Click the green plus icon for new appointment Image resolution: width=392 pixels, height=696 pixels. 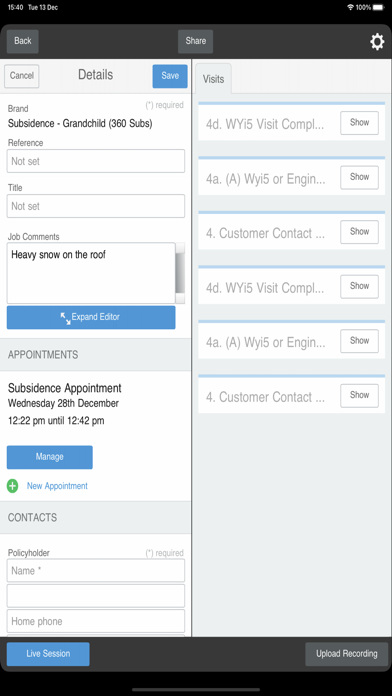tap(12, 486)
